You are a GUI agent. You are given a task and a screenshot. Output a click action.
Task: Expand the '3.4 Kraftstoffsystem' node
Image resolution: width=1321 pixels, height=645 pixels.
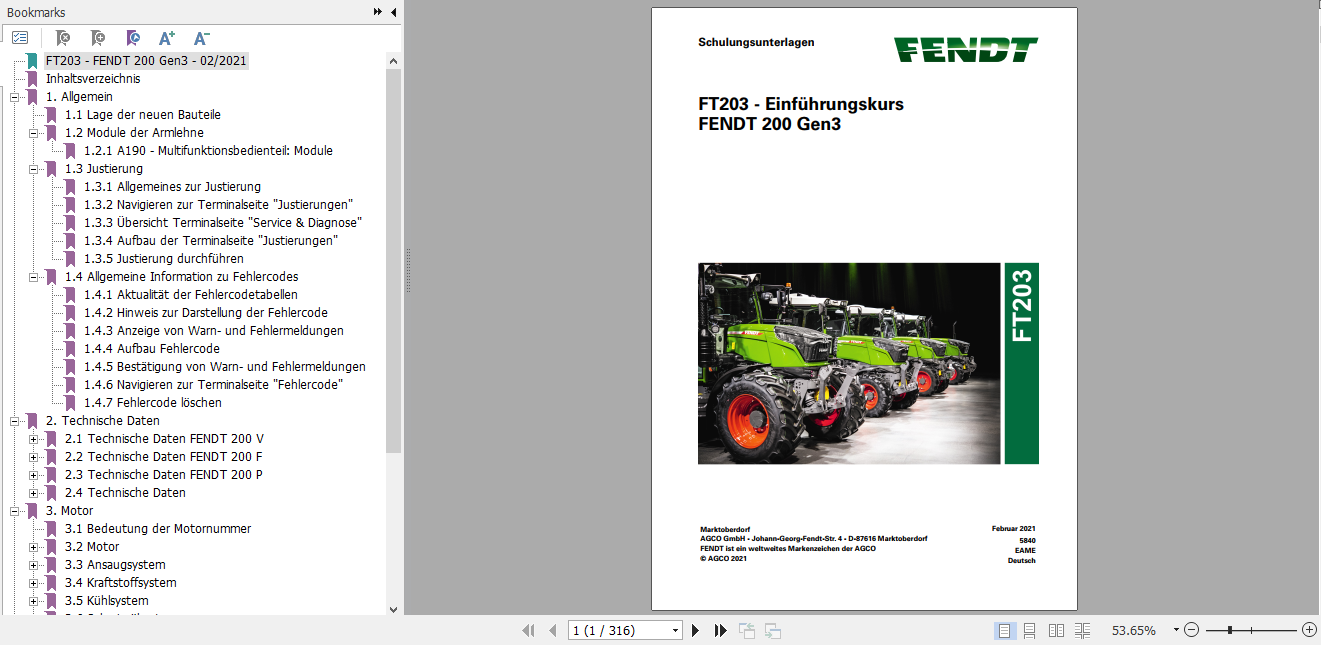[33, 583]
